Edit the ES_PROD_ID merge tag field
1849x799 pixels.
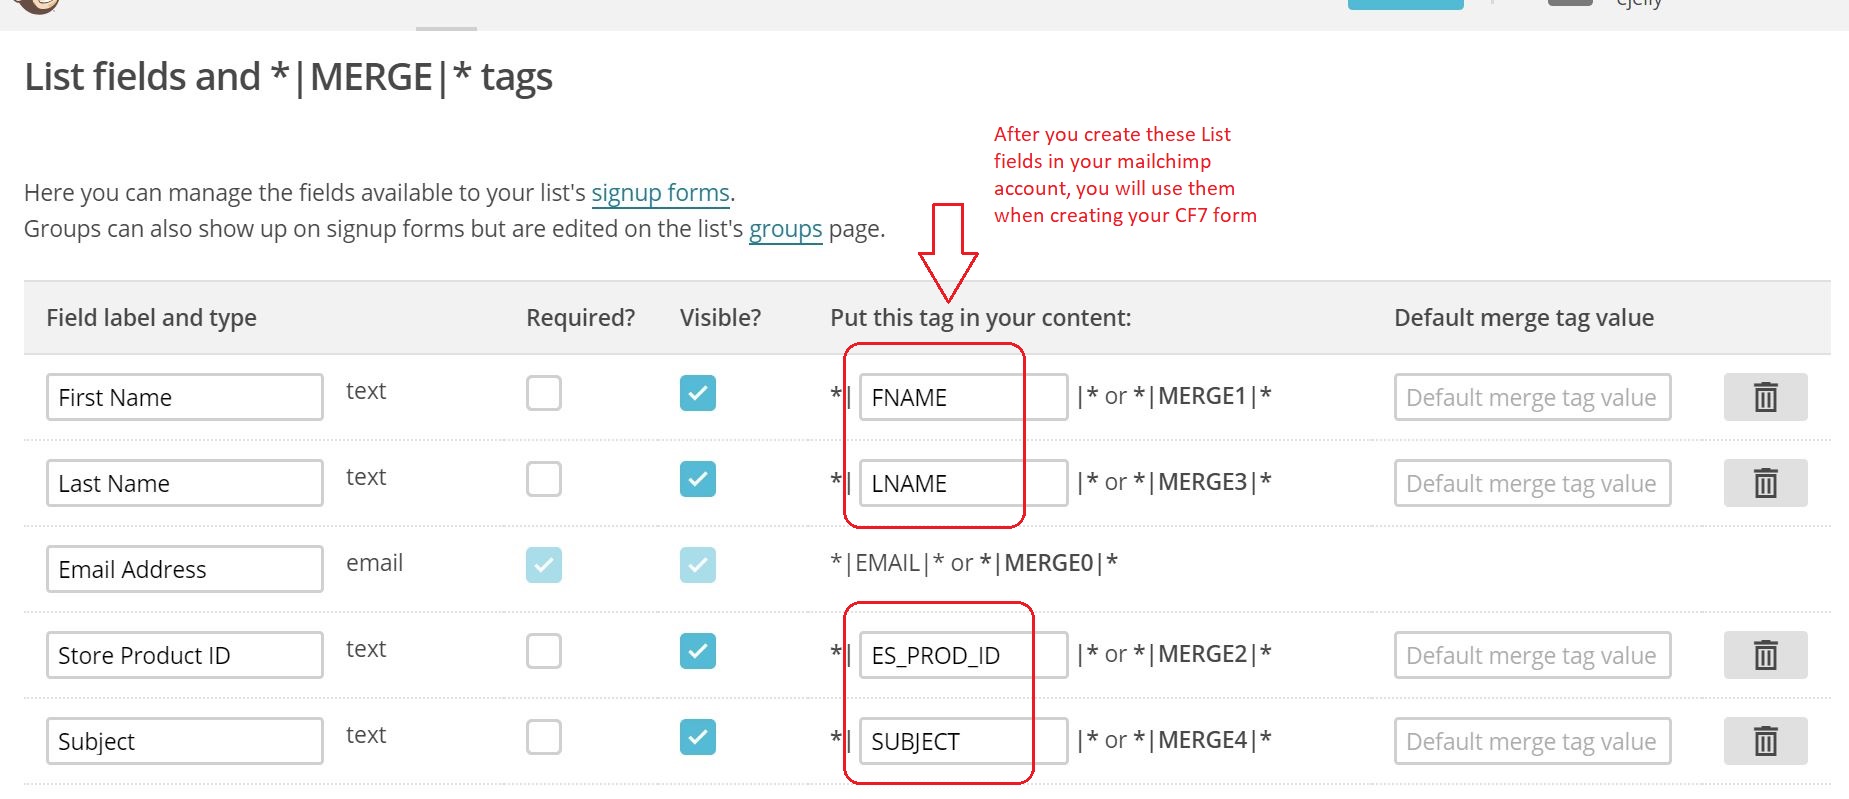click(963, 655)
